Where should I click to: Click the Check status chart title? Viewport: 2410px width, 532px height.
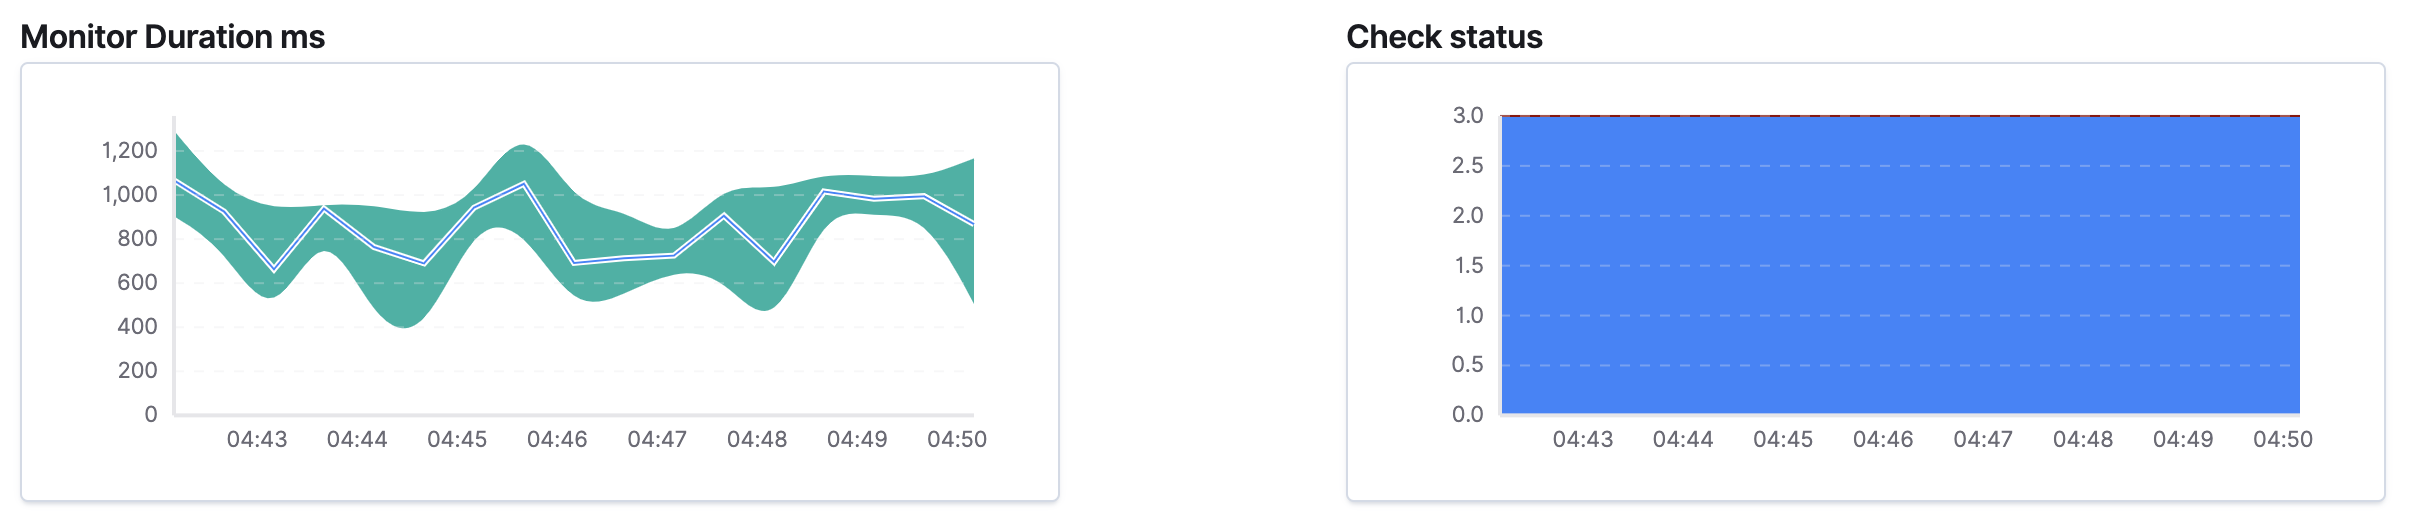pos(1443,37)
